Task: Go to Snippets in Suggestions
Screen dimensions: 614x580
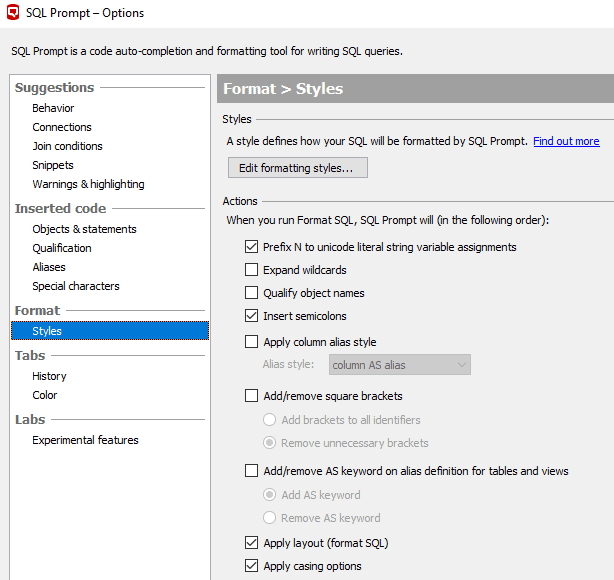Action: [x=53, y=165]
